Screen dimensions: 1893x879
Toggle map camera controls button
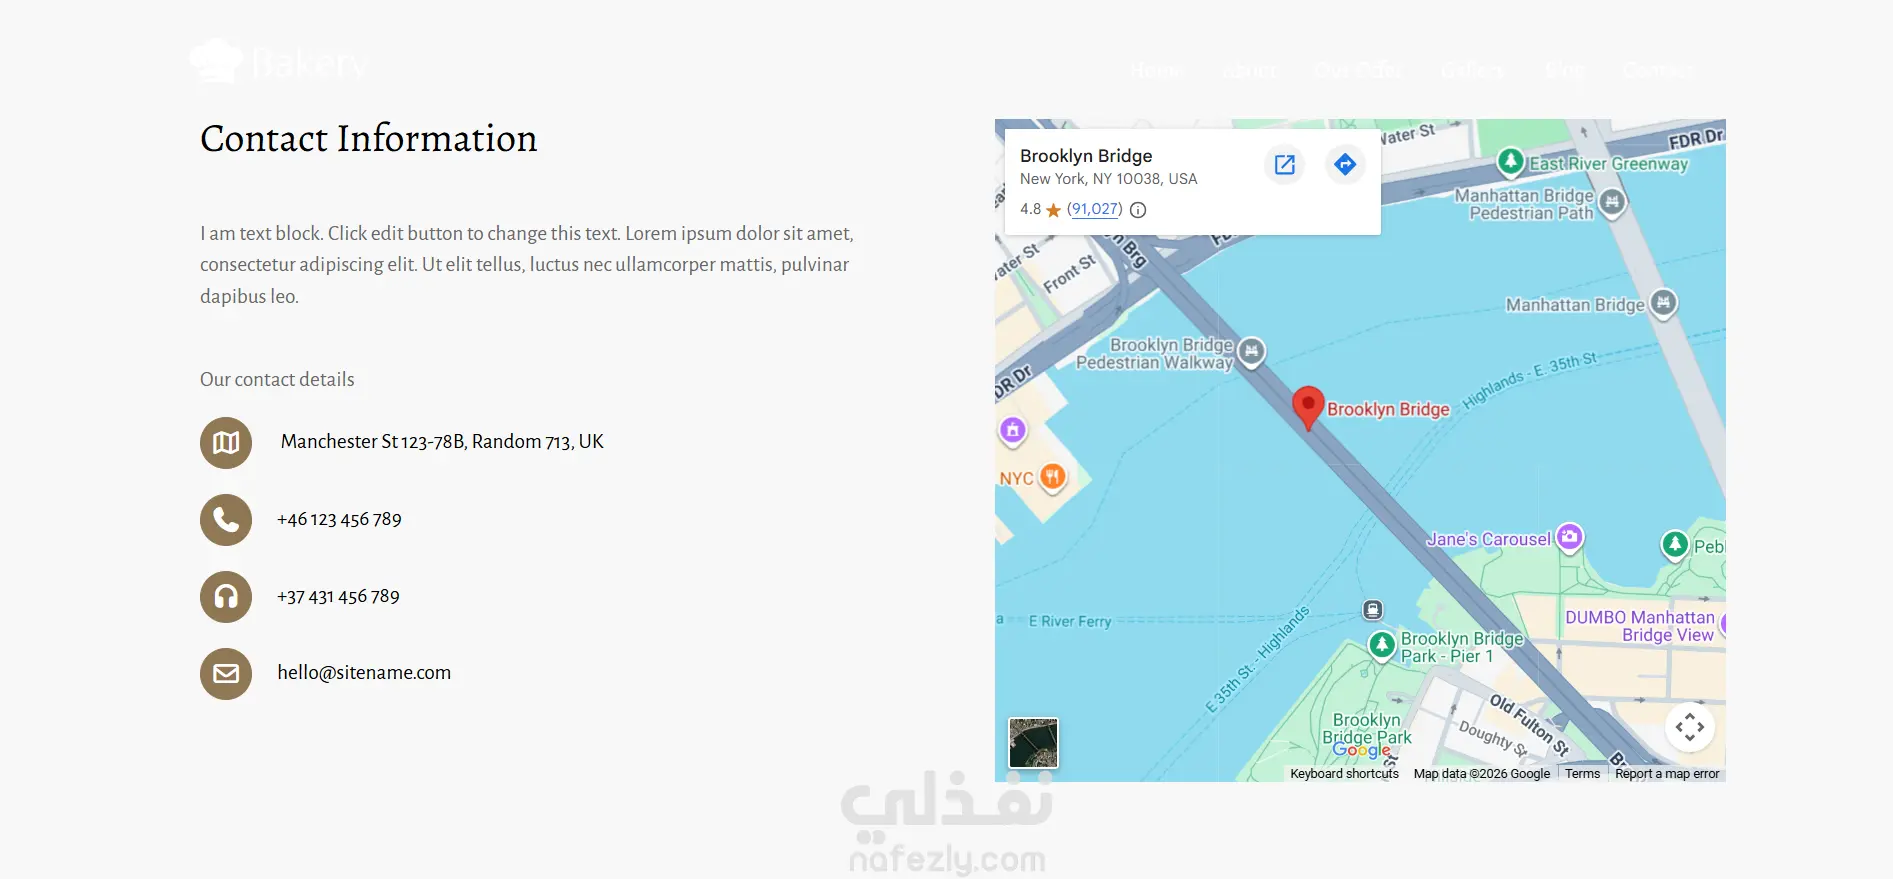tap(1690, 727)
